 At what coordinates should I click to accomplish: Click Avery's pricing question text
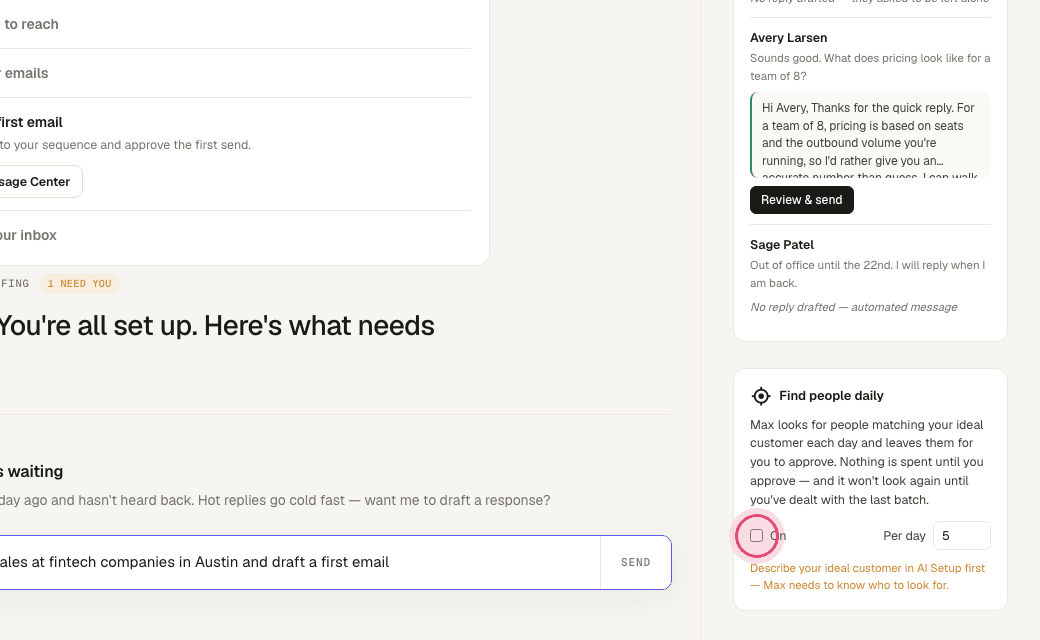(x=870, y=67)
